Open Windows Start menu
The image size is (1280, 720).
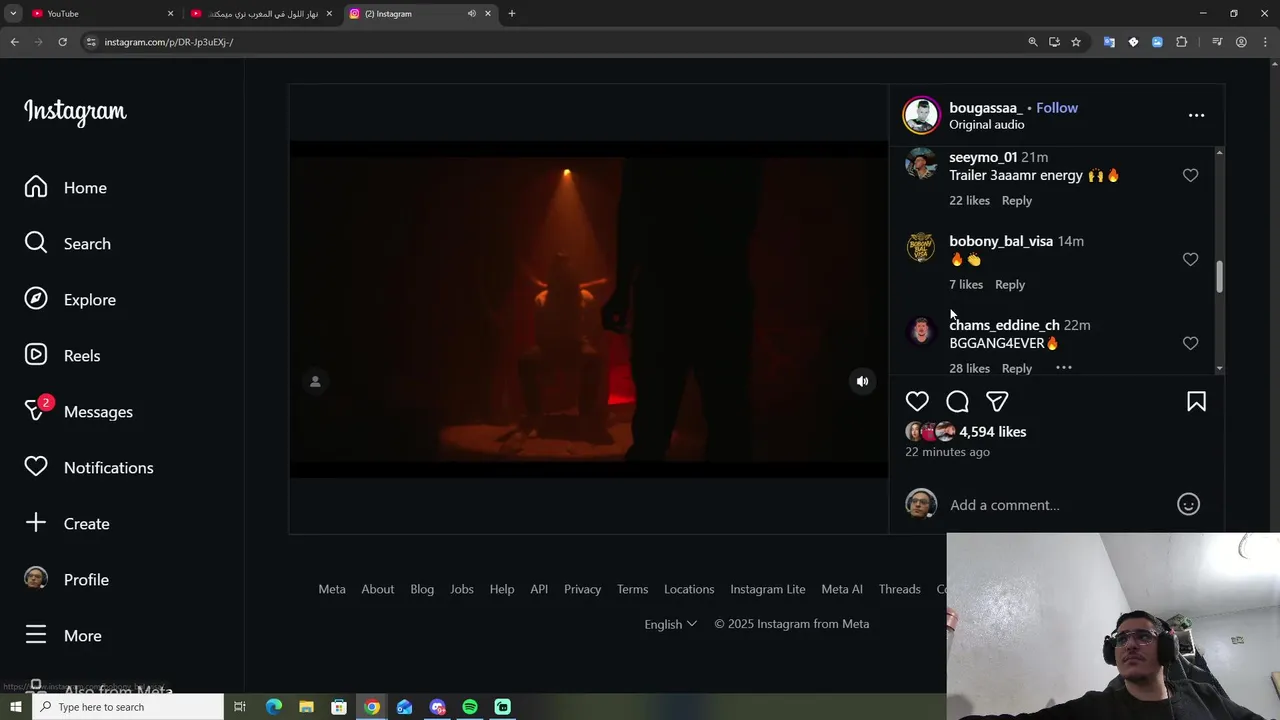click(15, 707)
